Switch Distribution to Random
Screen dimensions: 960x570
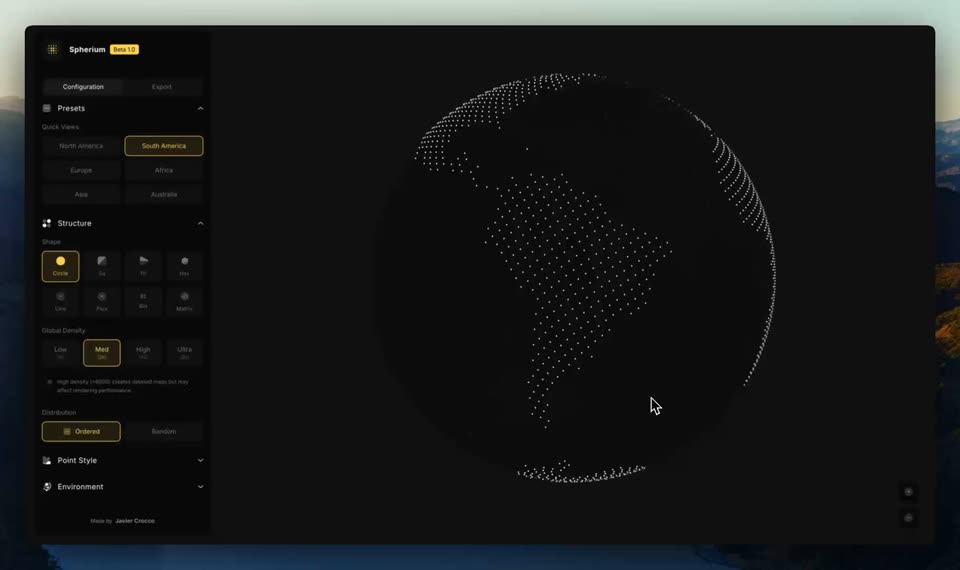[163, 432]
